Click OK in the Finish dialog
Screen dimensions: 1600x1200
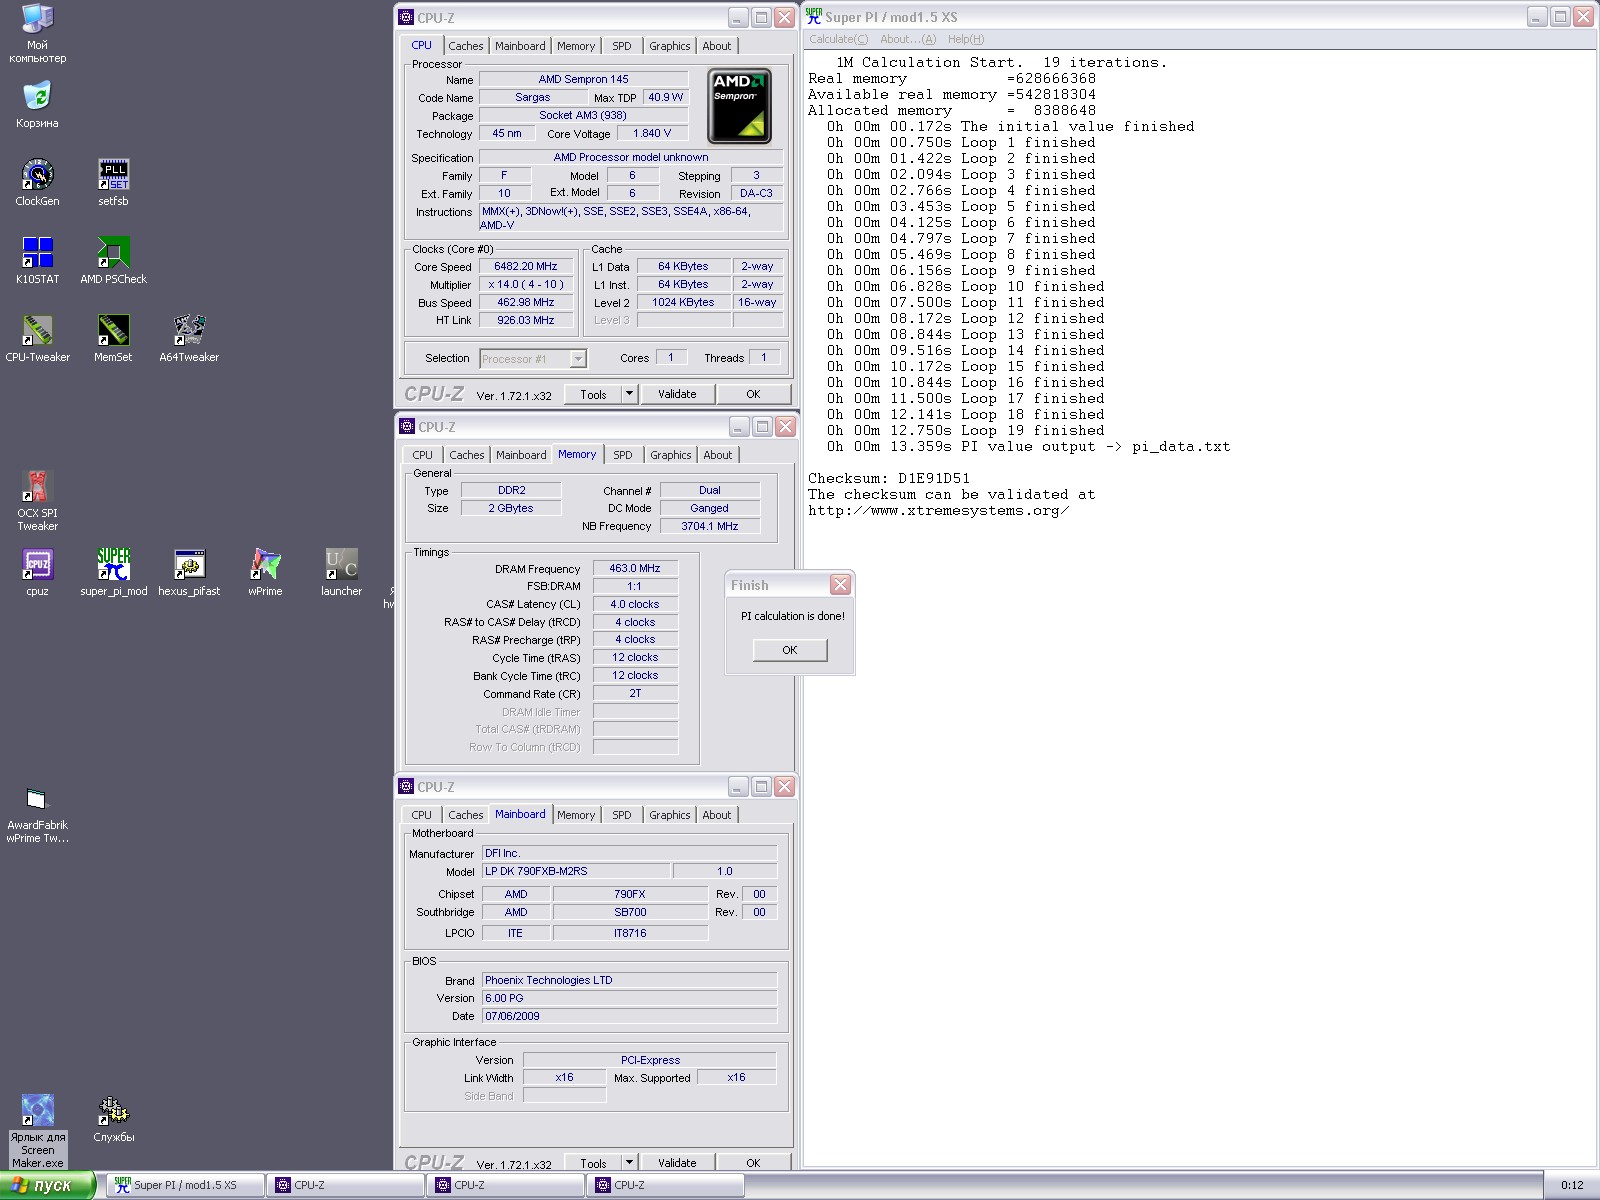point(790,650)
